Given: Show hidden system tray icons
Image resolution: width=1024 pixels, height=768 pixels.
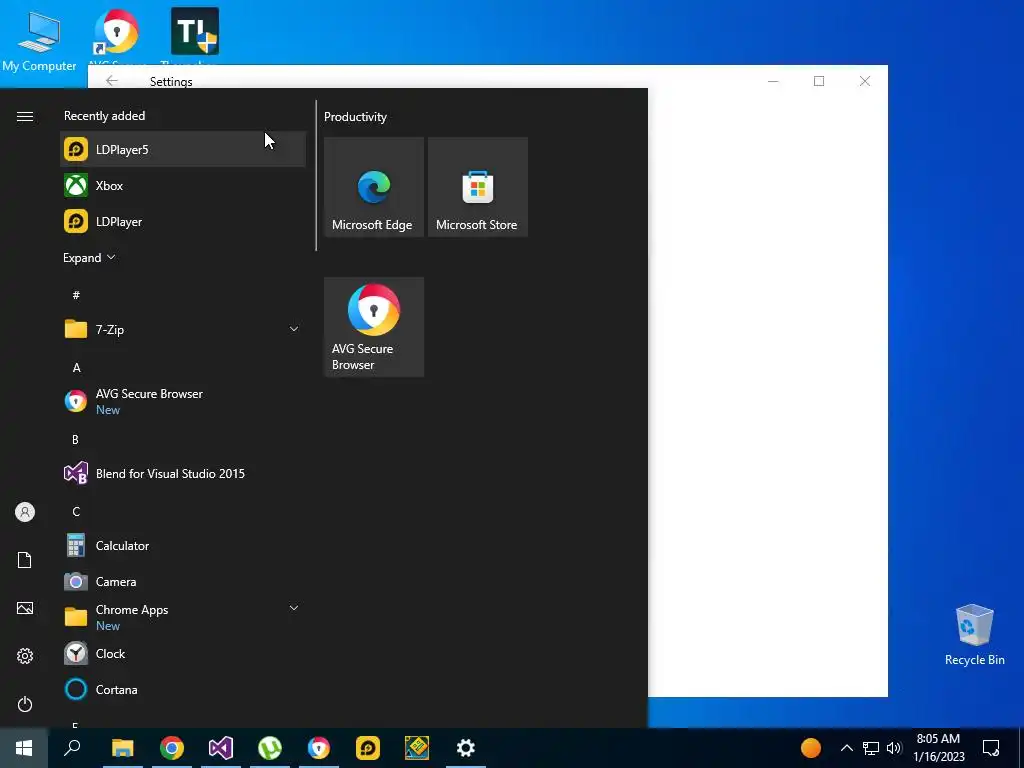Looking at the screenshot, I should coord(846,748).
